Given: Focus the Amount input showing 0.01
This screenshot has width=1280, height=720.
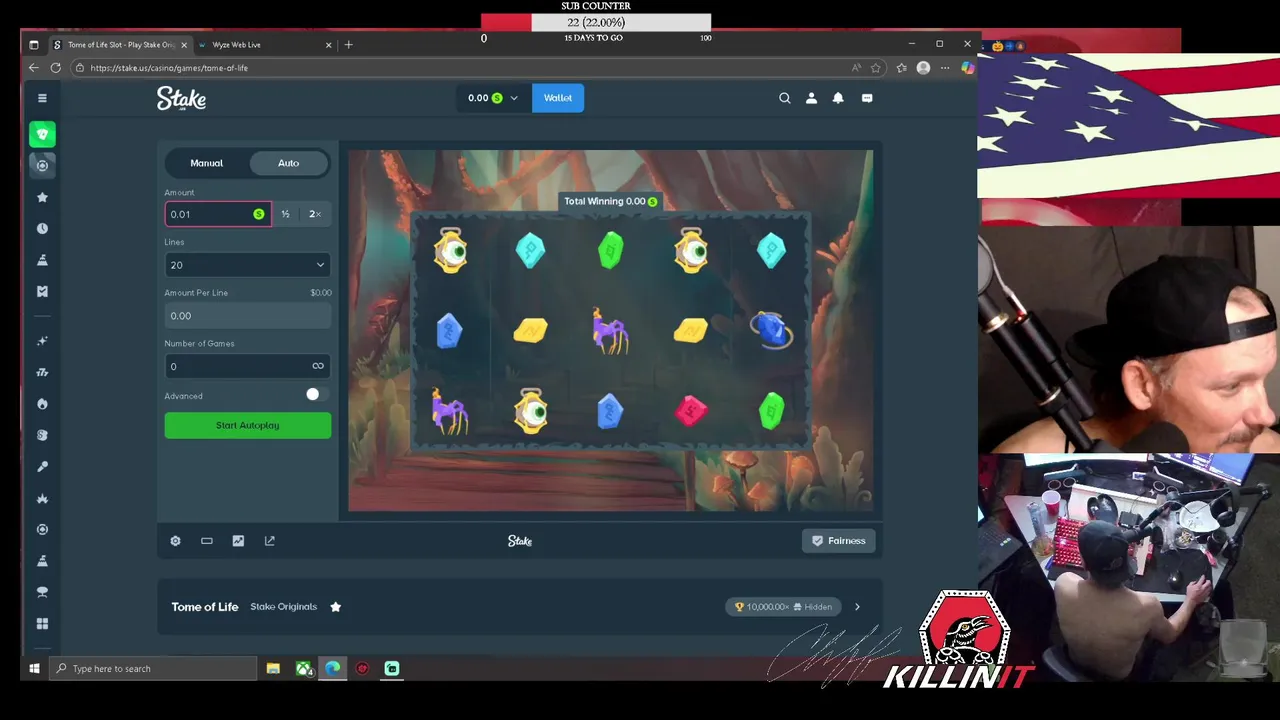Looking at the screenshot, I should (218, 214).
